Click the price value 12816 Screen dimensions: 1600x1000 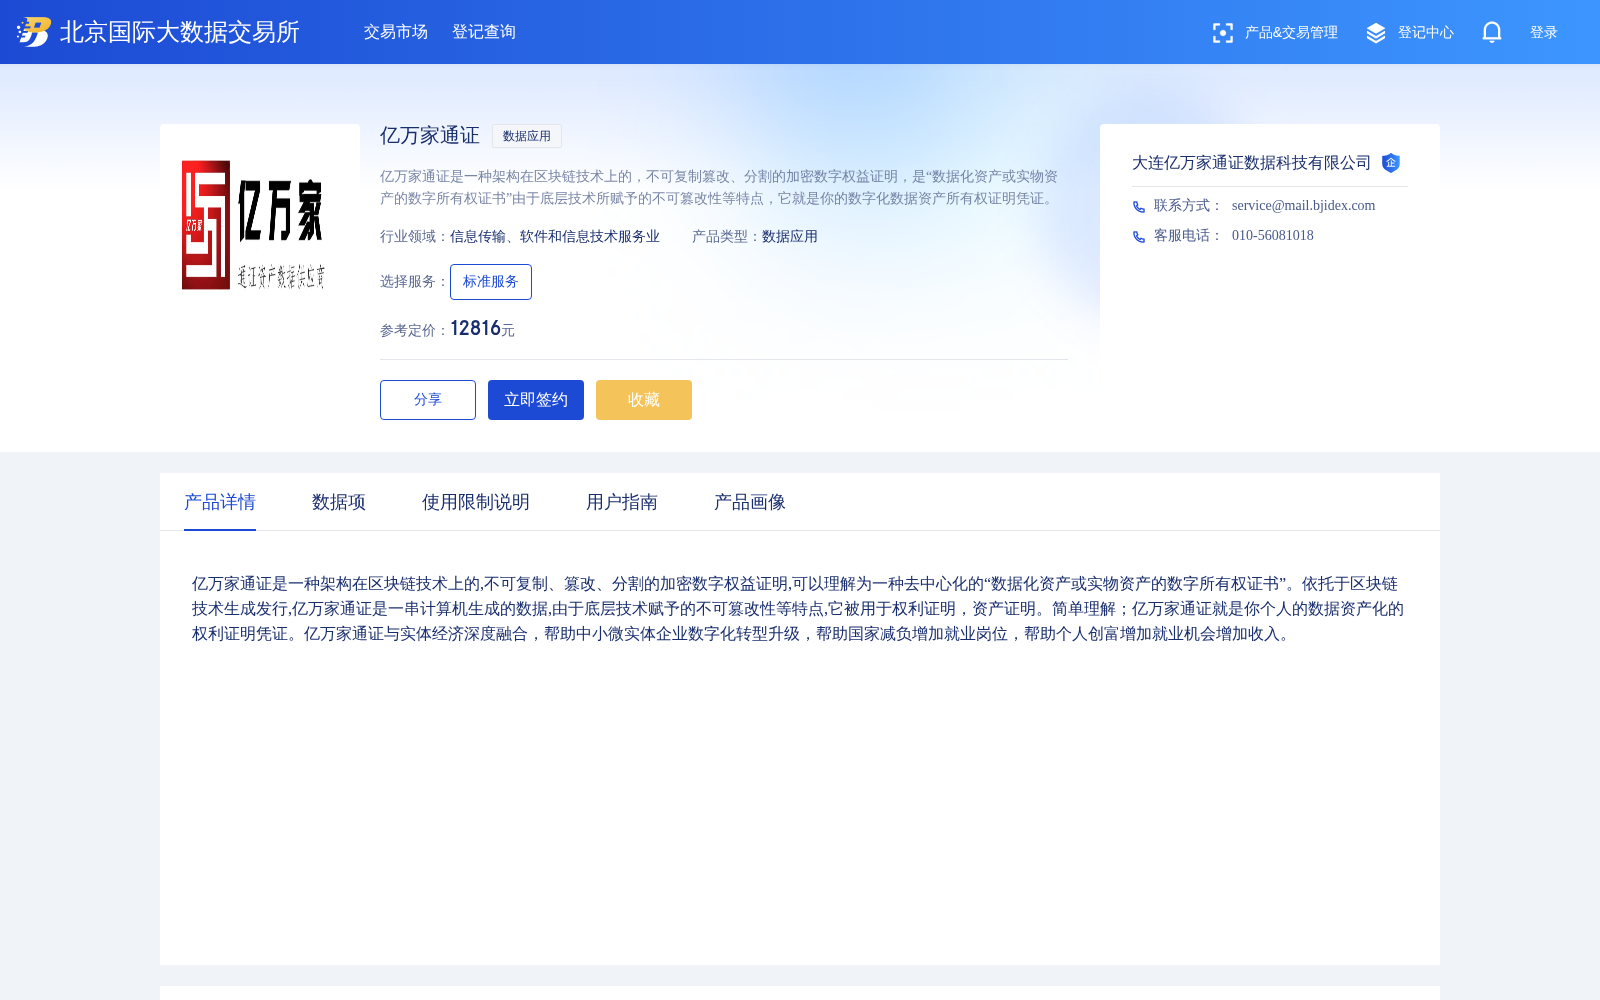[x=476, y=328]
